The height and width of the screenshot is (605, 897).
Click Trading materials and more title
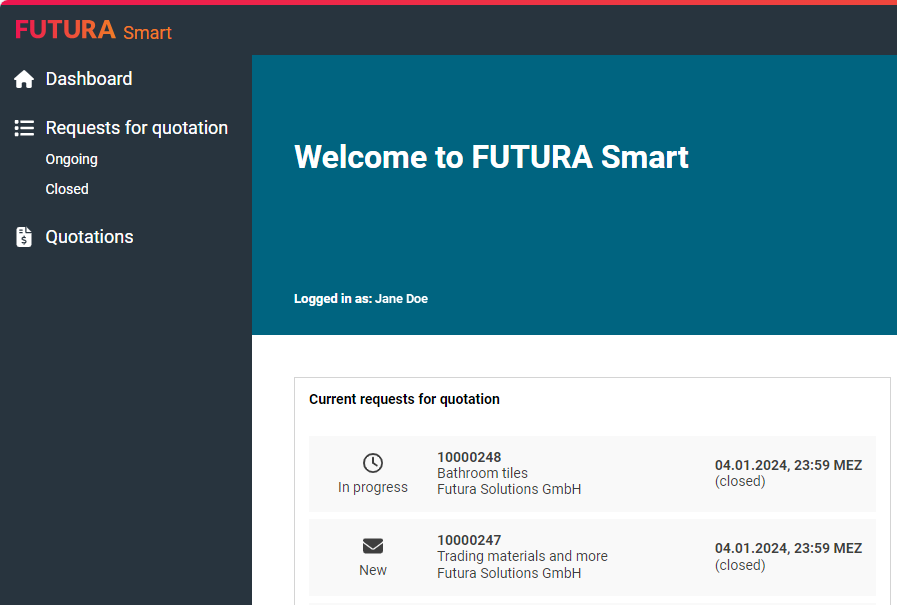click(x=522, y=556)
